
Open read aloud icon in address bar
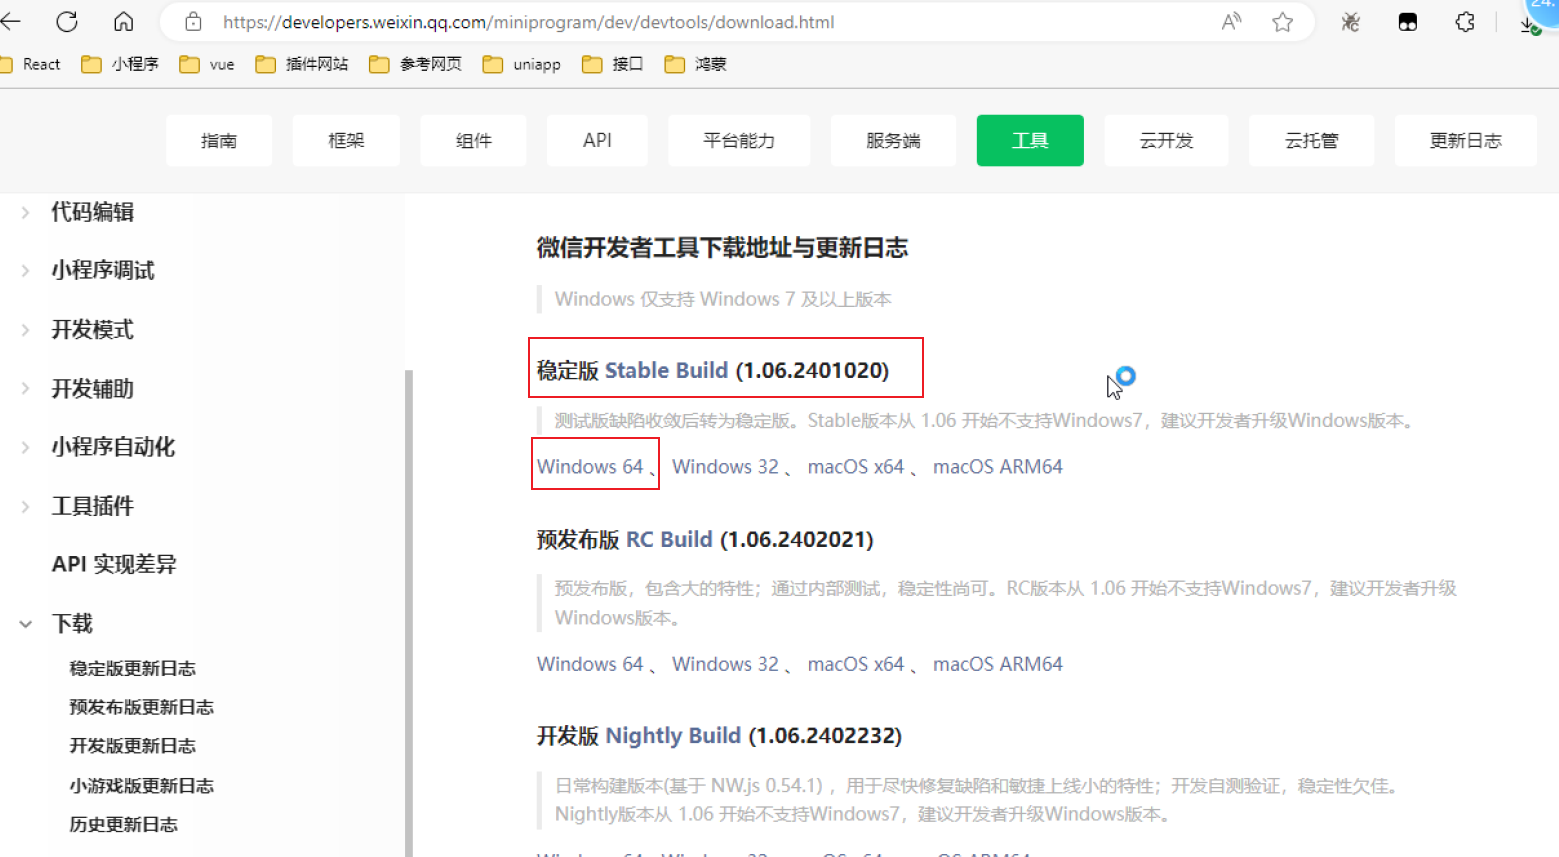pos(1231,22)
